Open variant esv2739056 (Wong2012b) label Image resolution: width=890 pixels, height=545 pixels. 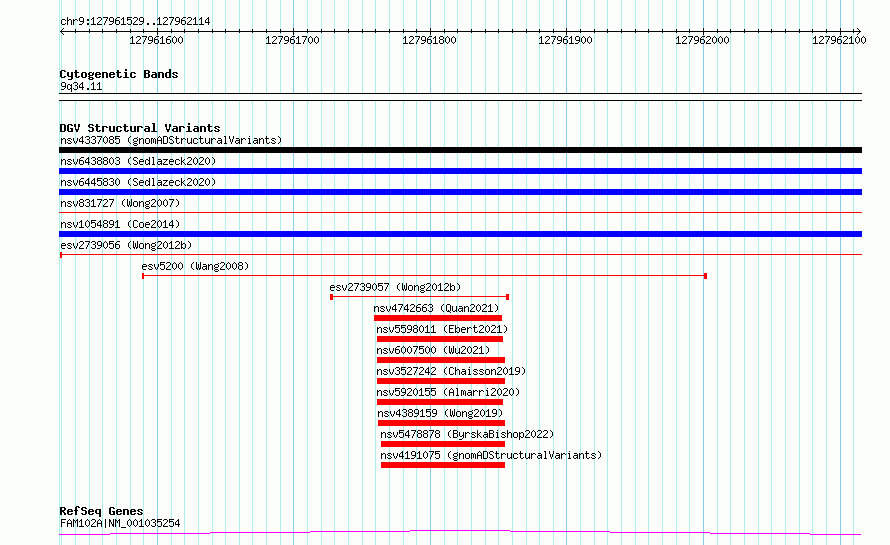(x=126, y=245)
